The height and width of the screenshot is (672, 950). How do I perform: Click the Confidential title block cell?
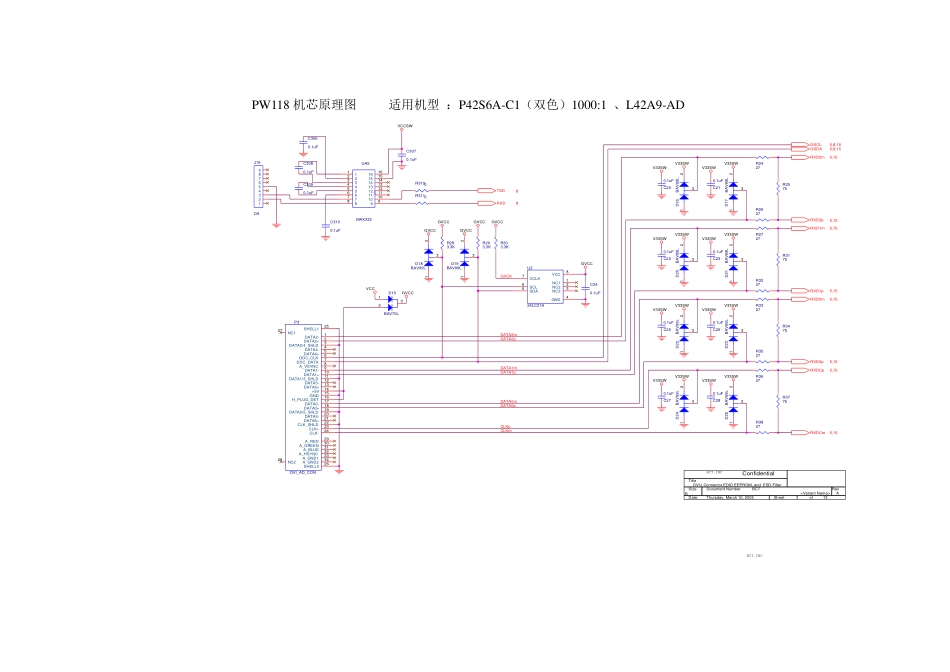(x=764, y=474)
